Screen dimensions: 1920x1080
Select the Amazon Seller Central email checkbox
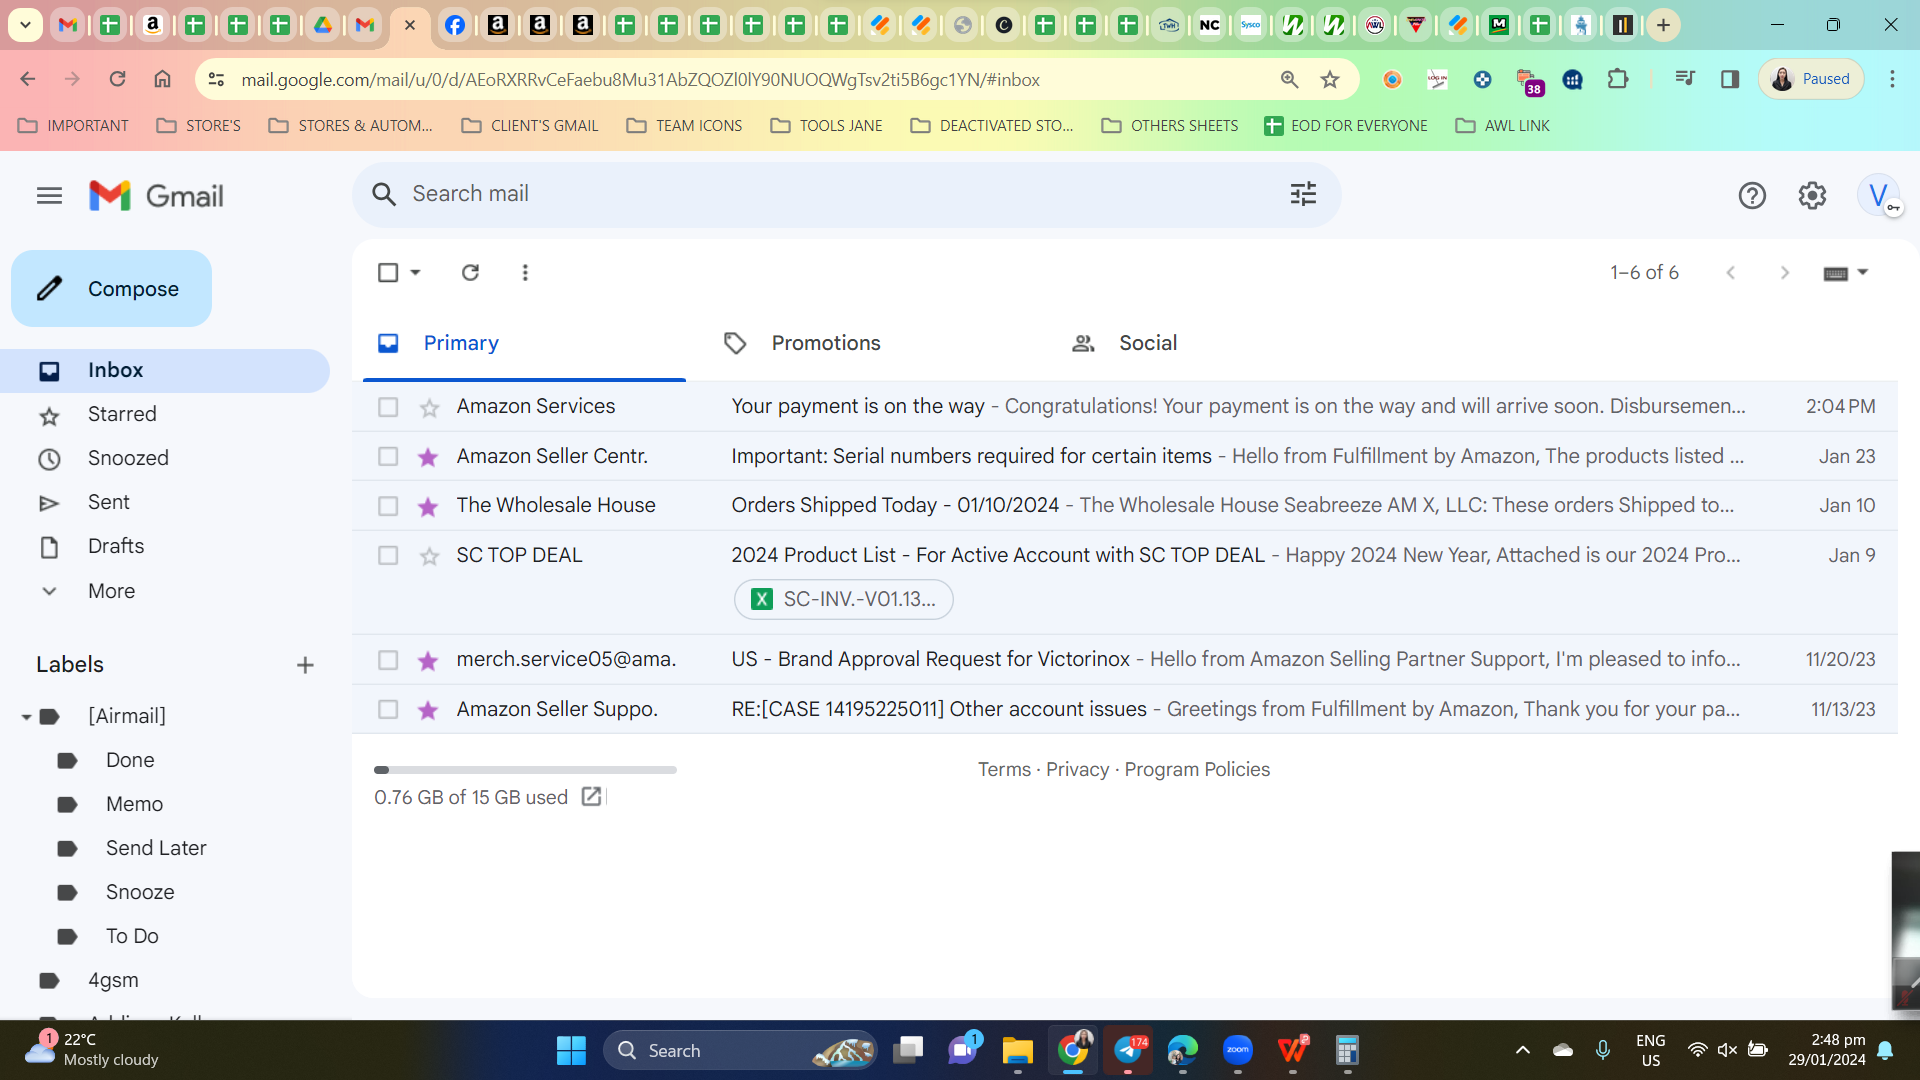pos(388,457)
